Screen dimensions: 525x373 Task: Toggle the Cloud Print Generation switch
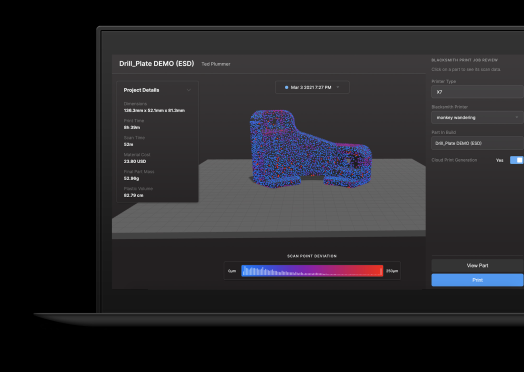click(517, 160)
